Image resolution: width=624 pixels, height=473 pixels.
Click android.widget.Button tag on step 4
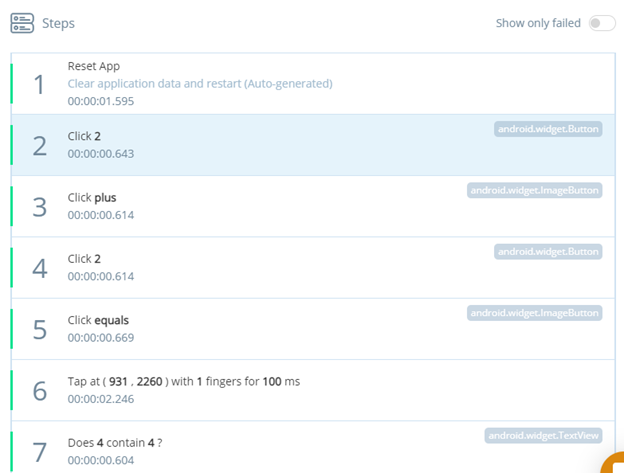click(x=548, y=251)
